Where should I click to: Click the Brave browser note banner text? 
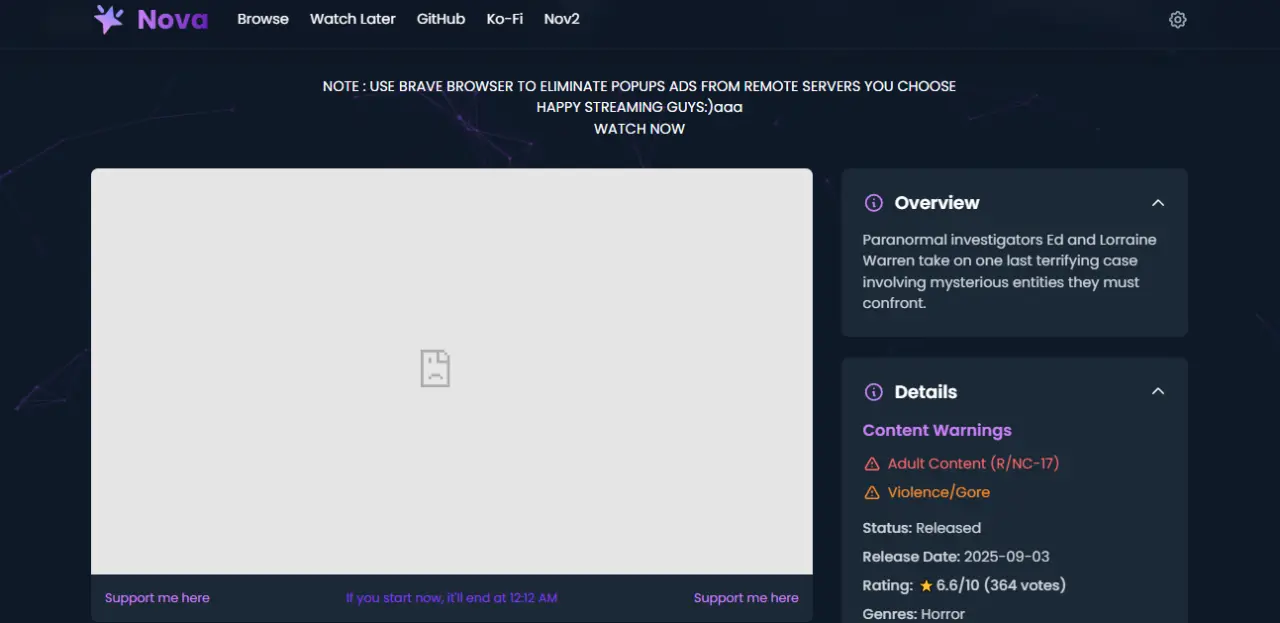click(x=639, y=87)
